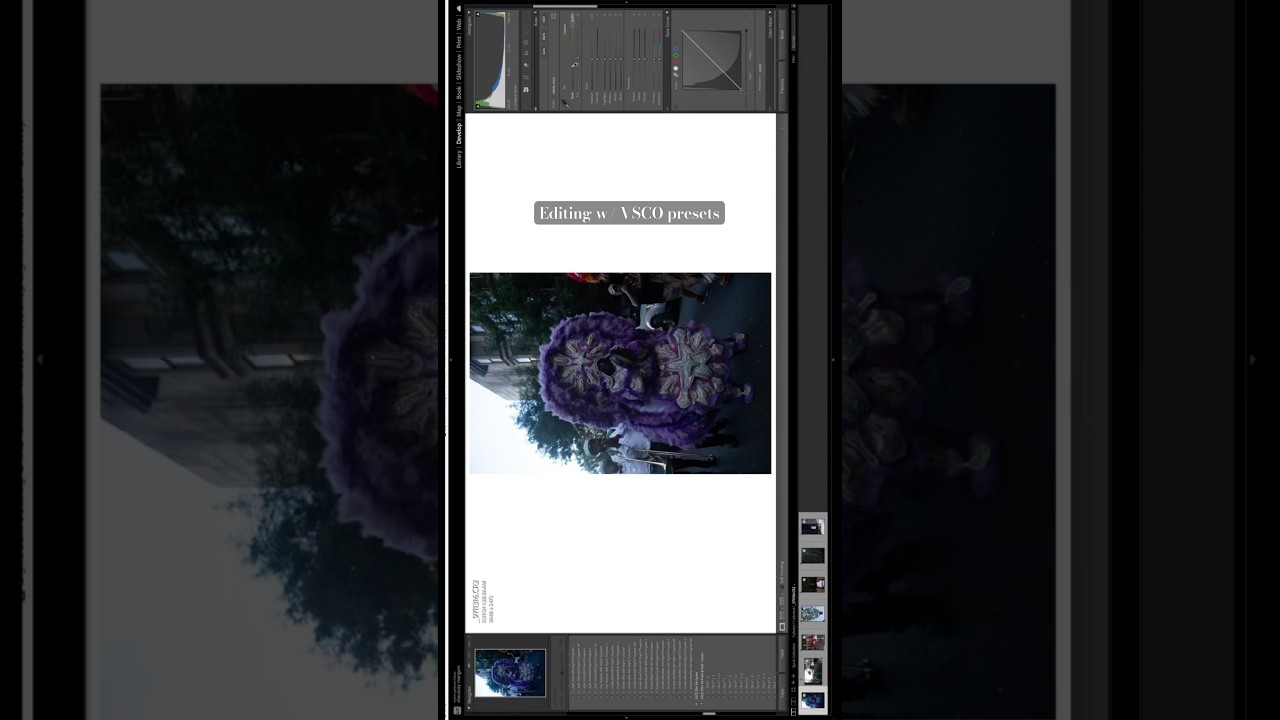Click the Paste settings button
The width and height of the screenshot is (1280, 720).
coord(782,654)
